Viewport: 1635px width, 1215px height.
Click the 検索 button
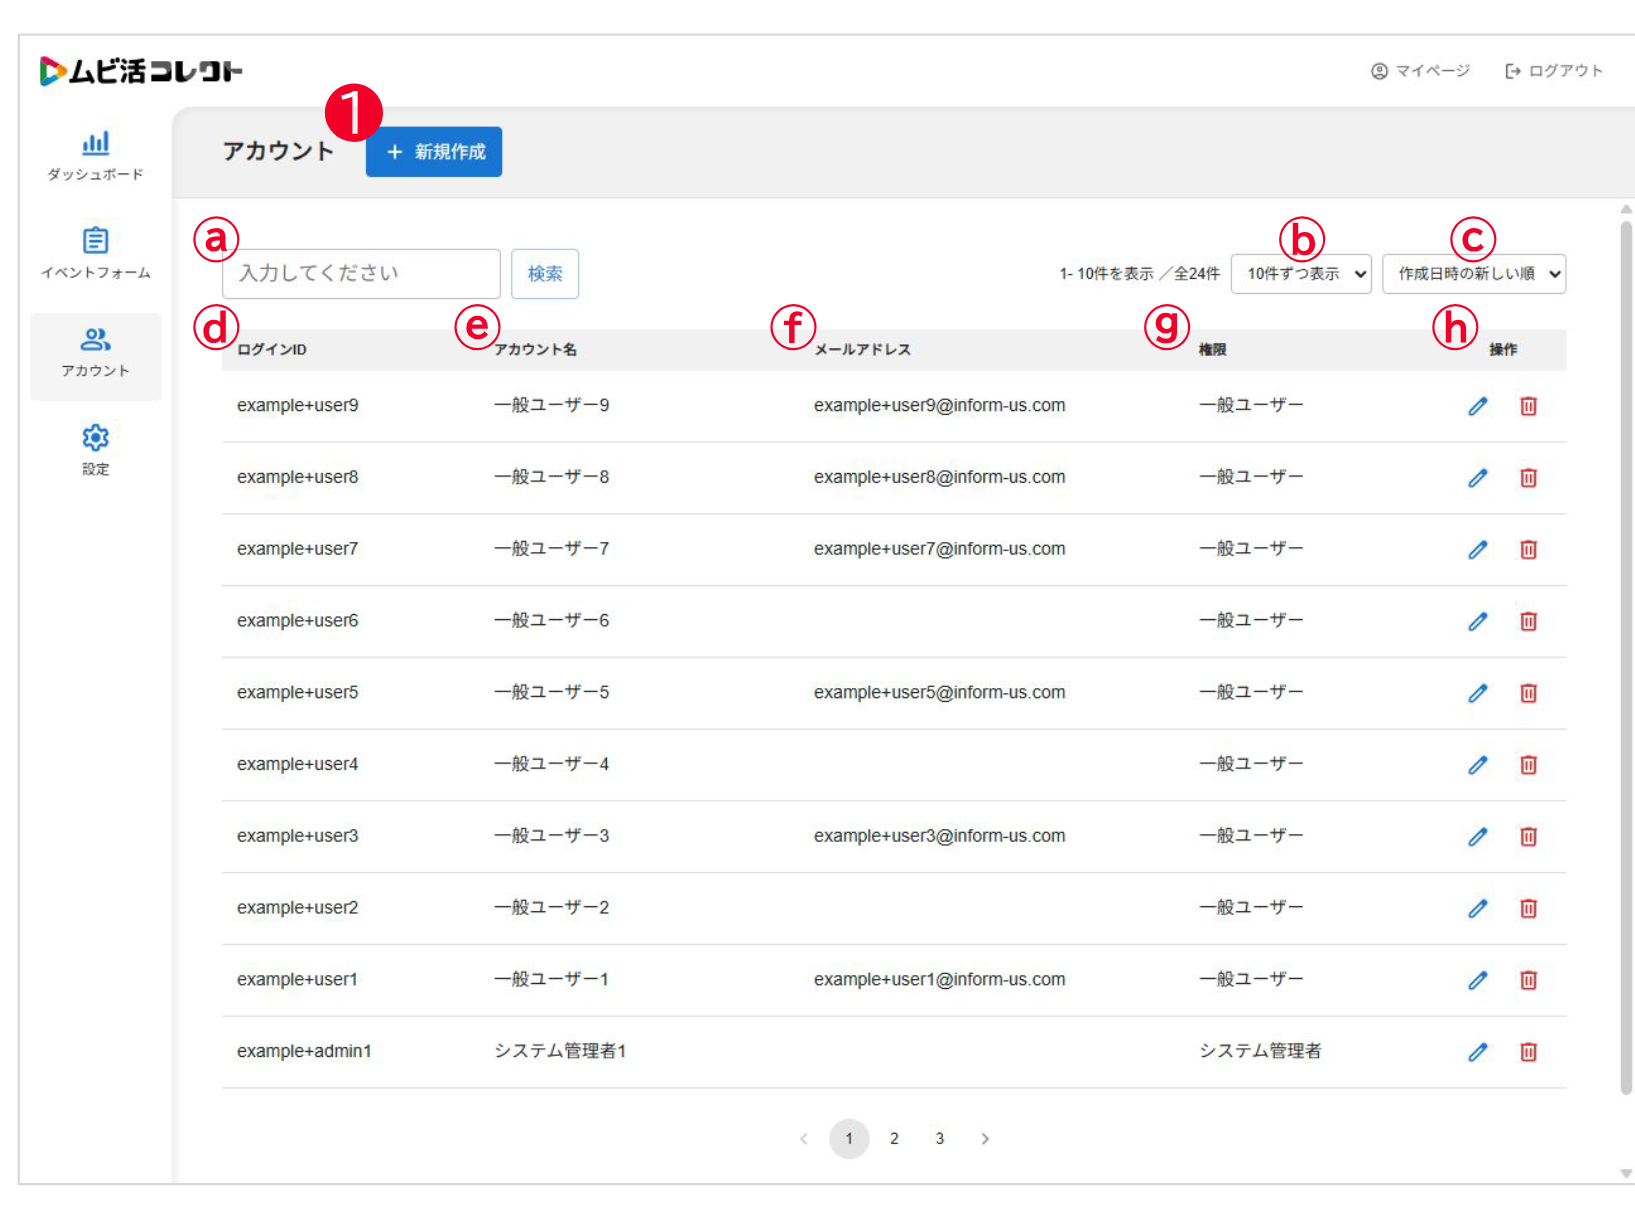tap(545, 274)
